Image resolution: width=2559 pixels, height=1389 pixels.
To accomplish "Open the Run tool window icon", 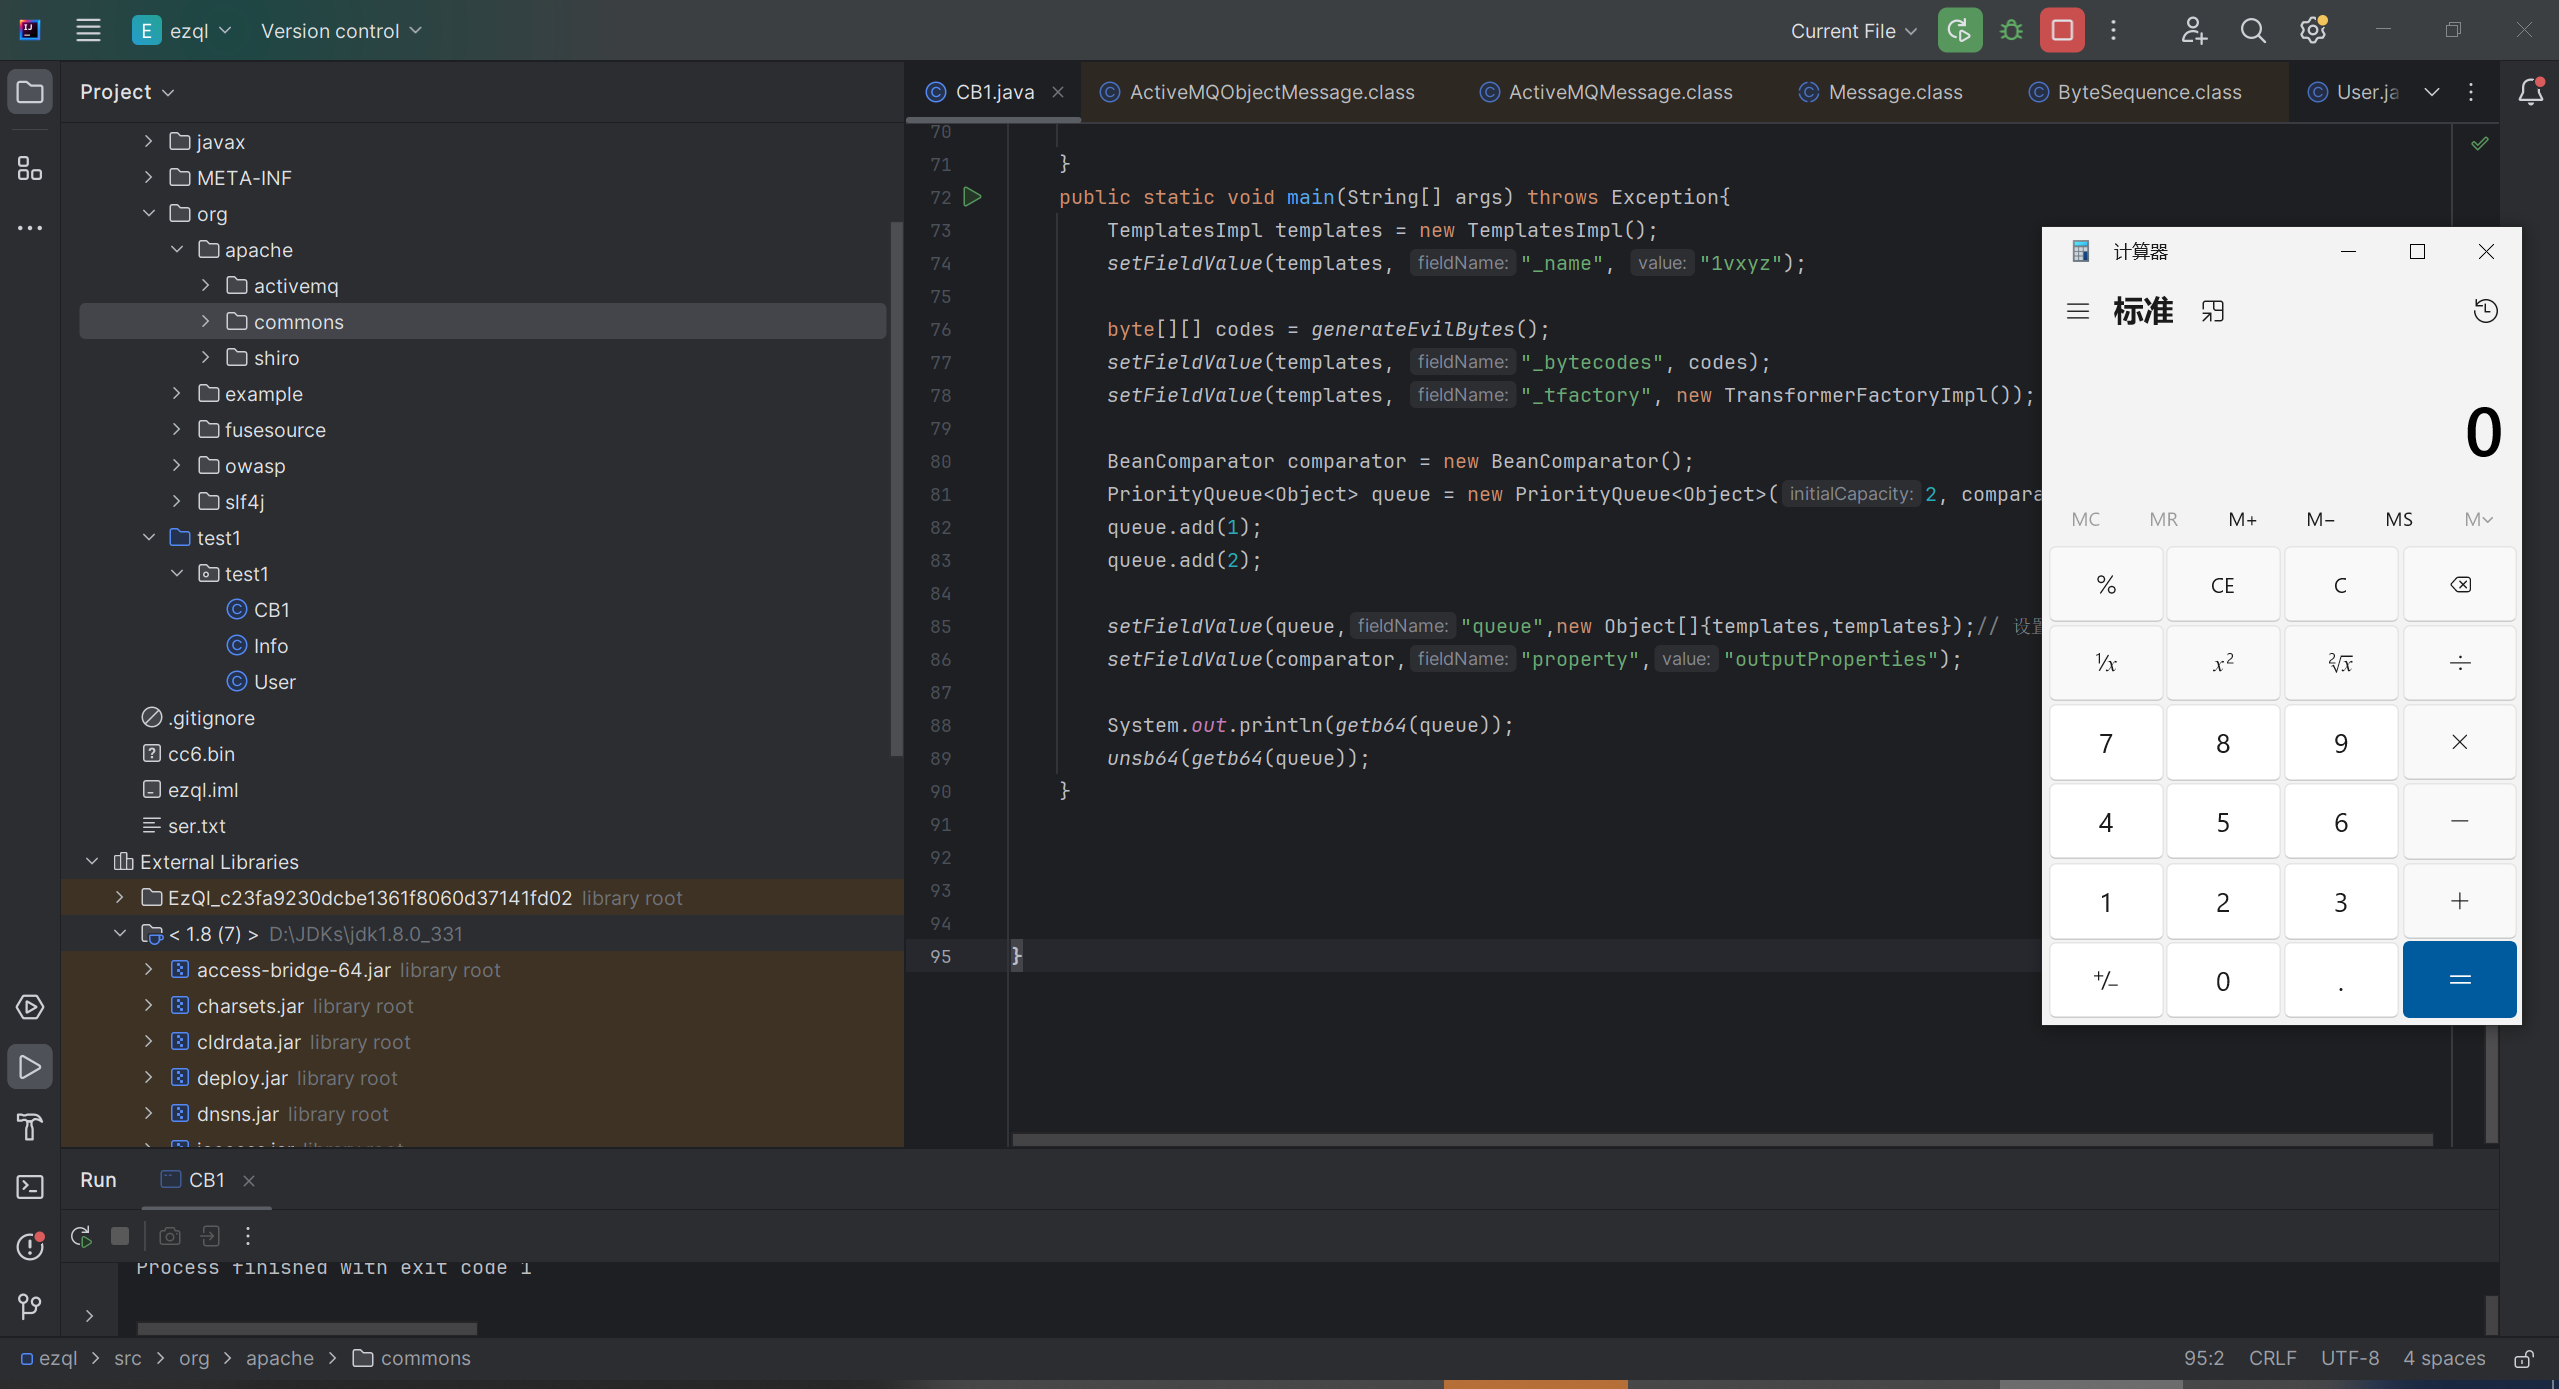I will point(30,1067).
